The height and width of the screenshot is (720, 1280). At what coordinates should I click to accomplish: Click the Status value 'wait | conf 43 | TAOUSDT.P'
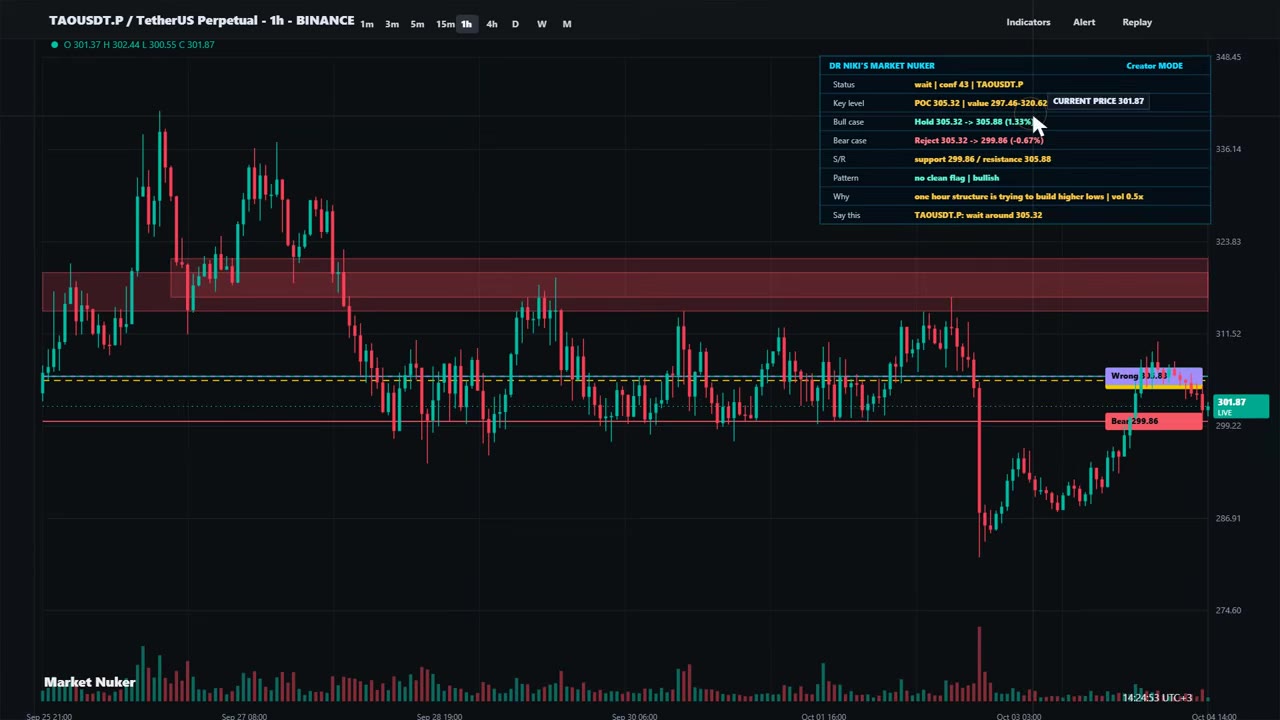tap(968, 85)
